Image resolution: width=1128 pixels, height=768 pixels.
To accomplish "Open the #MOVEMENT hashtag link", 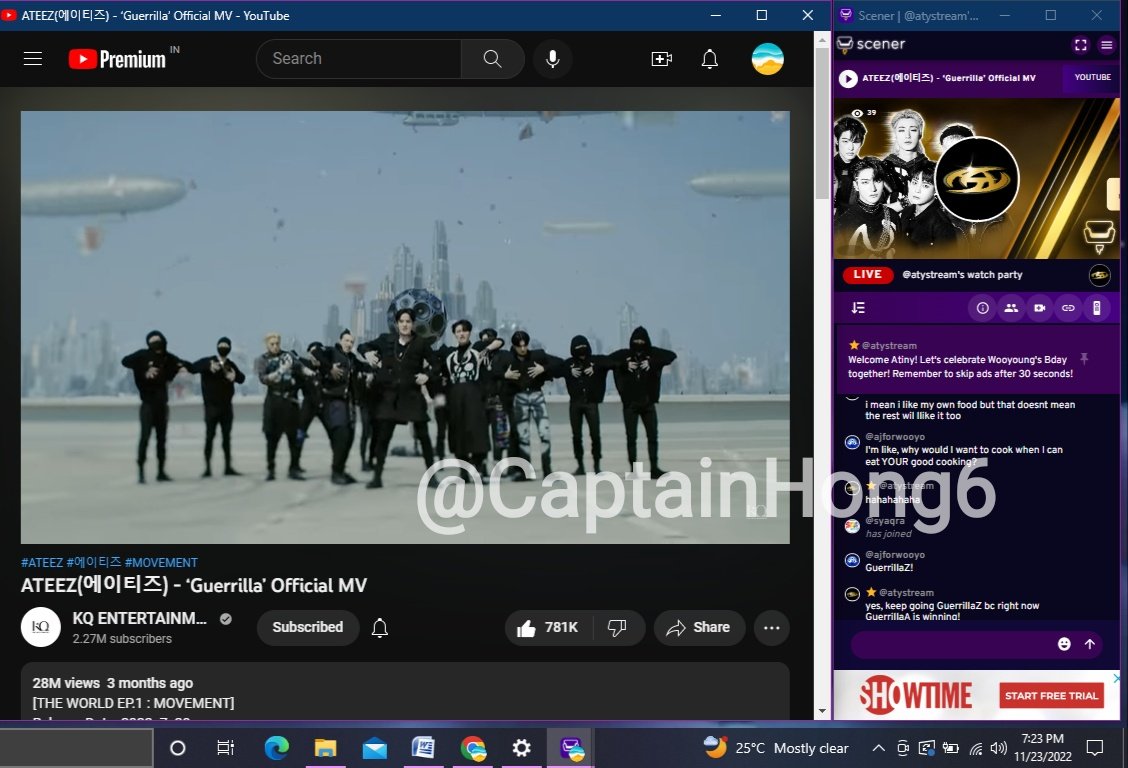I will click(161, 562).
